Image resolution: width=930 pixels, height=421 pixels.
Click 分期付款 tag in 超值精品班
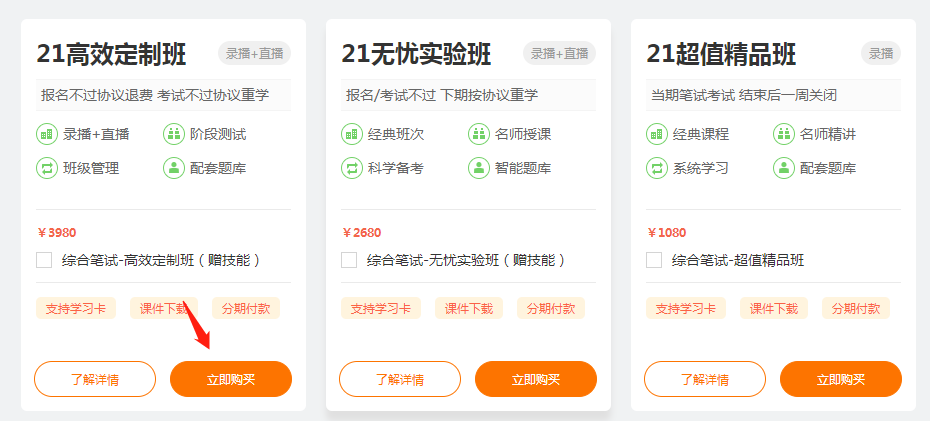coord(856,308)
